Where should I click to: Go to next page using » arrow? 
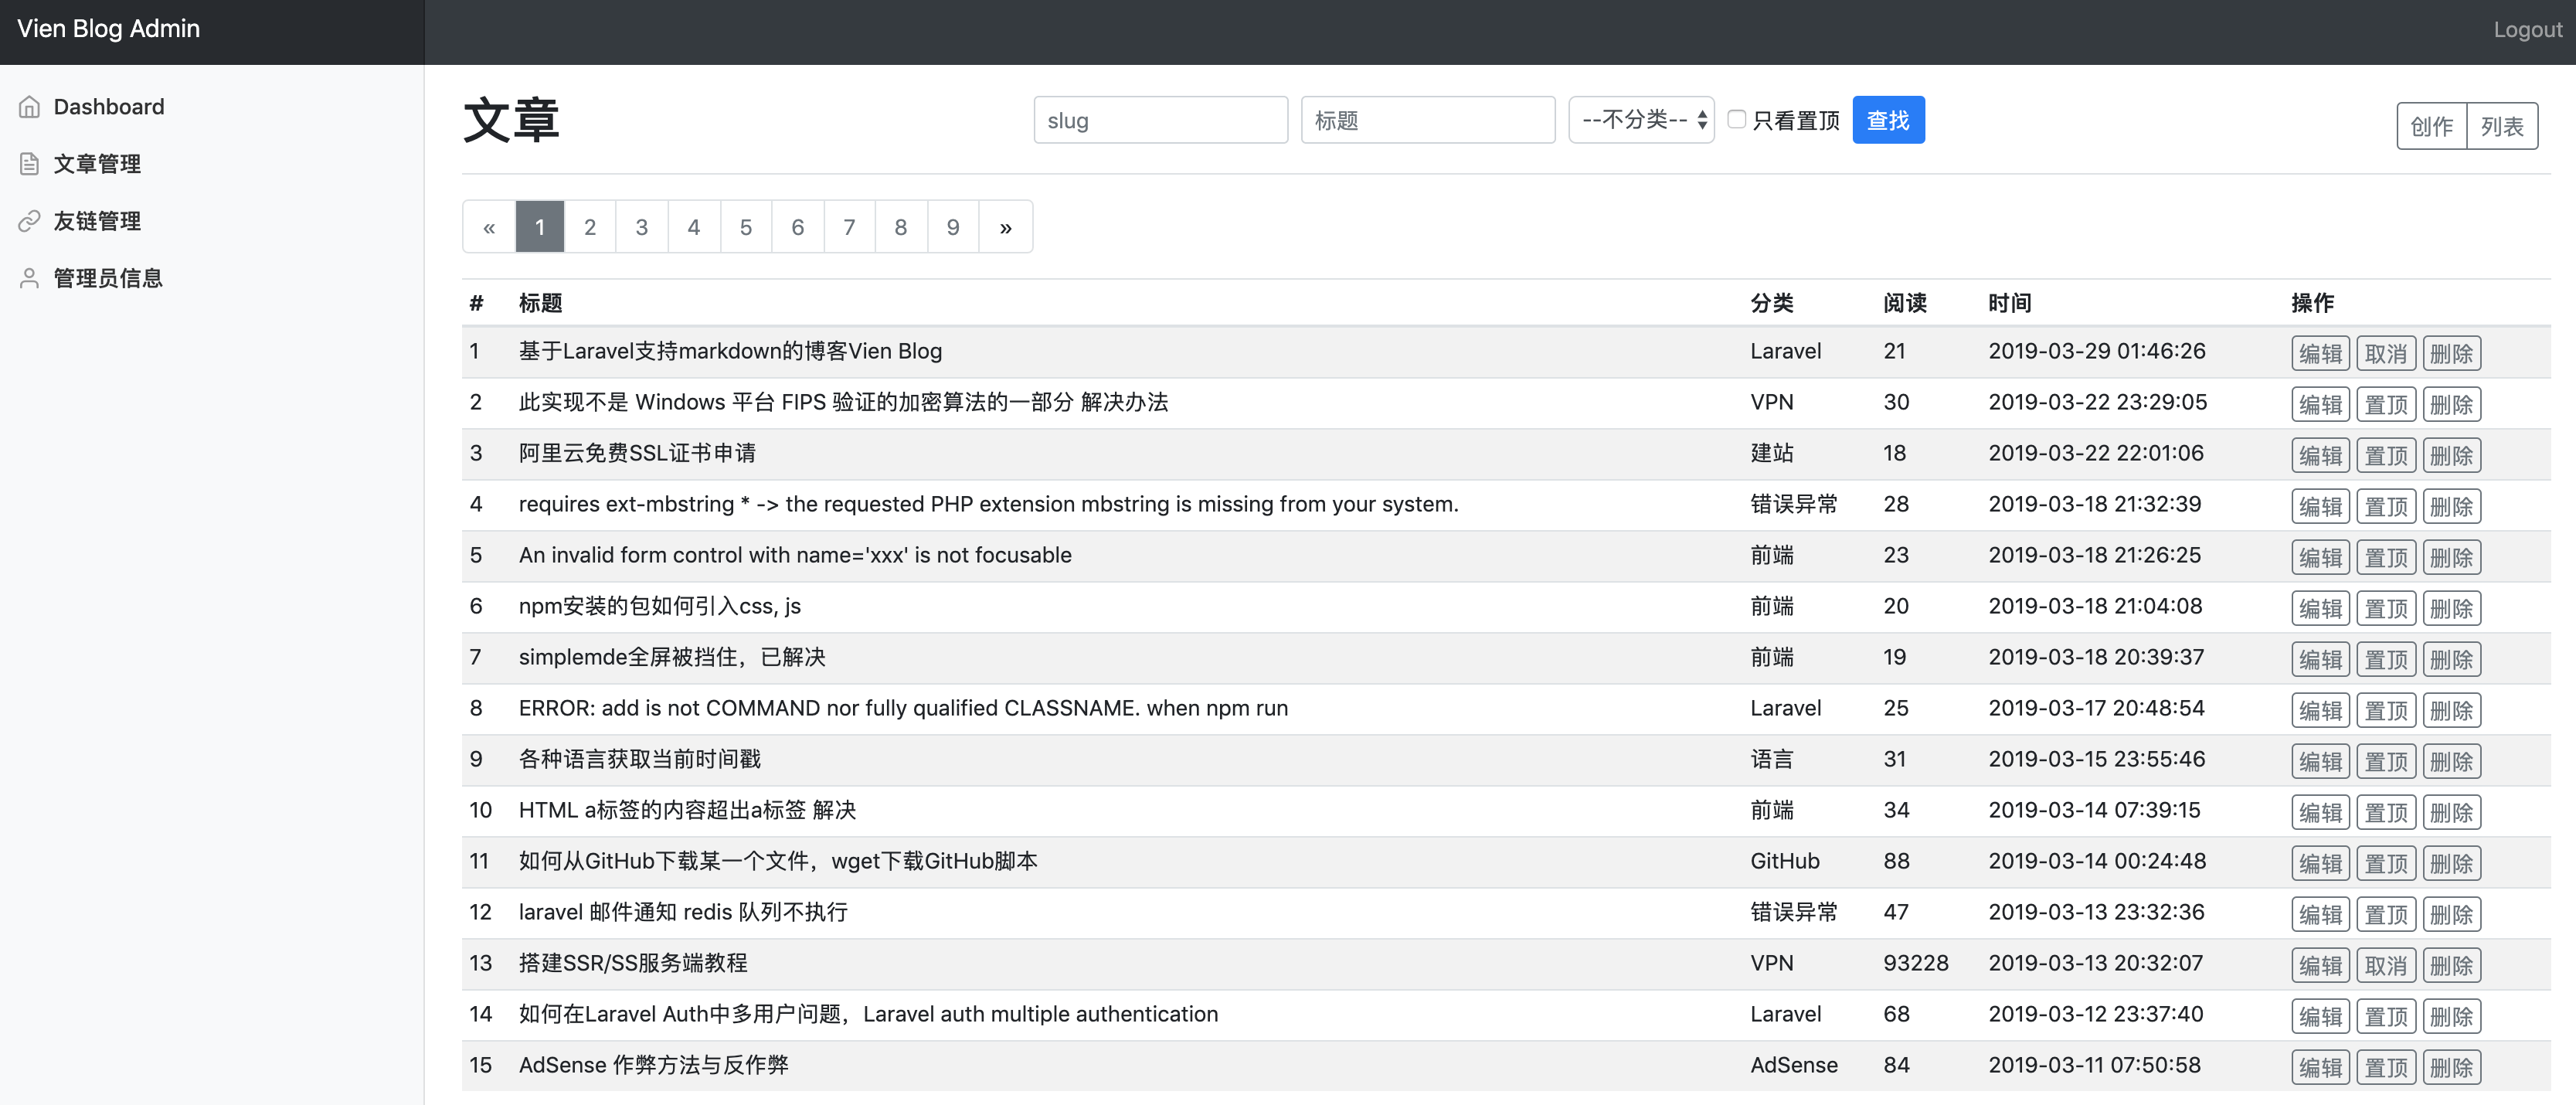[1004, 226]
